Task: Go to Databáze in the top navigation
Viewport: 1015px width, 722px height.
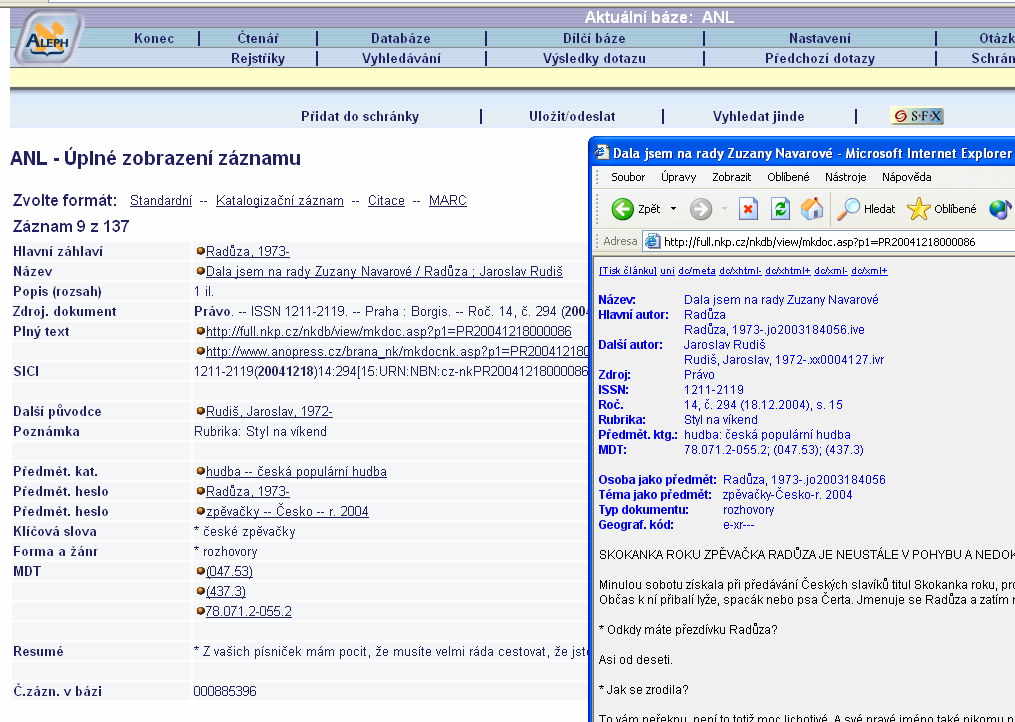Action: coord(401,38)
